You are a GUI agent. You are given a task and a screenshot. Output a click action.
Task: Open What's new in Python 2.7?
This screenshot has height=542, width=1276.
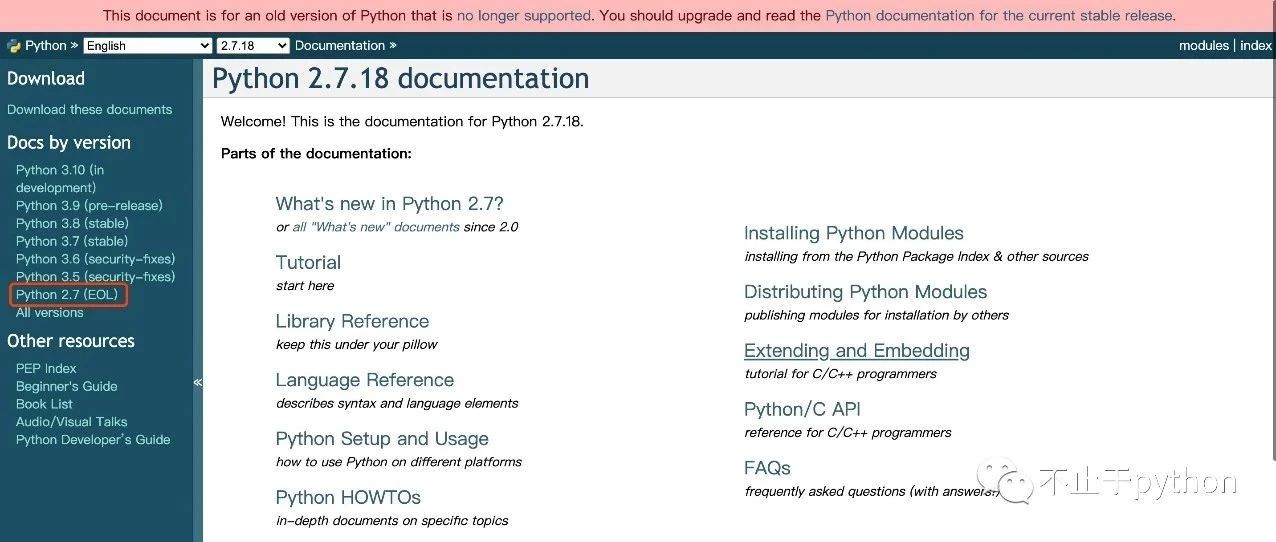coord(390,204)
